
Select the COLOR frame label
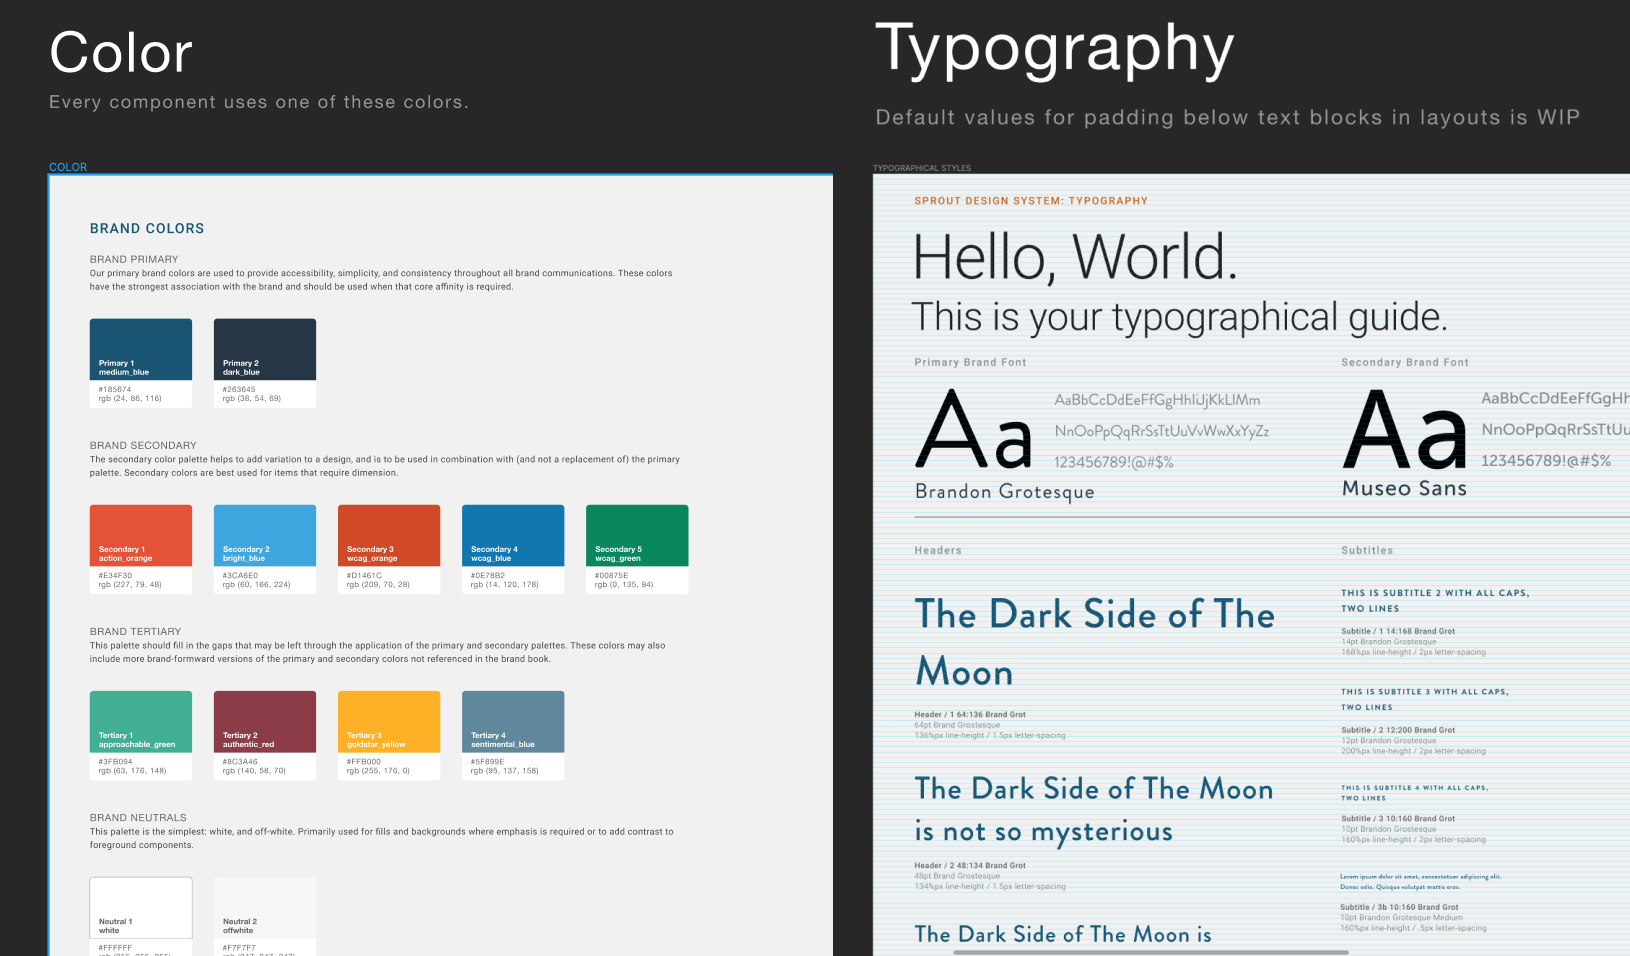pyautogui.click(x=68, y=167)
